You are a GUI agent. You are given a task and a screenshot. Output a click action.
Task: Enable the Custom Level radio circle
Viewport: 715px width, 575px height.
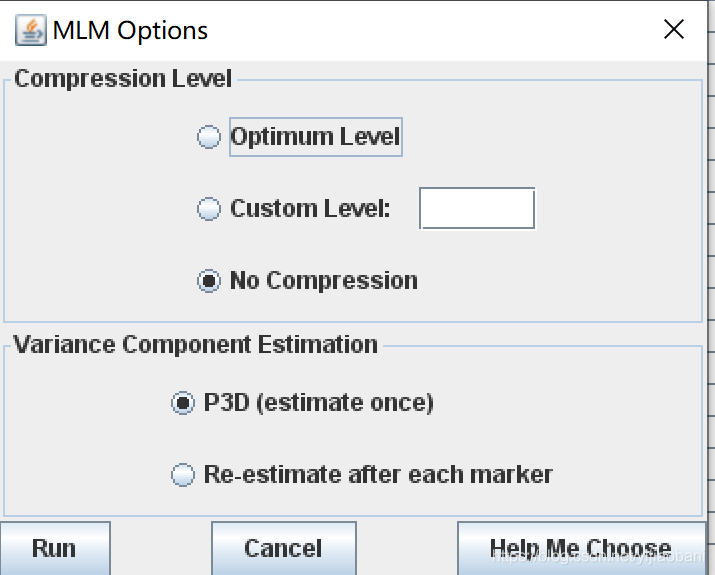pos(209,209)
